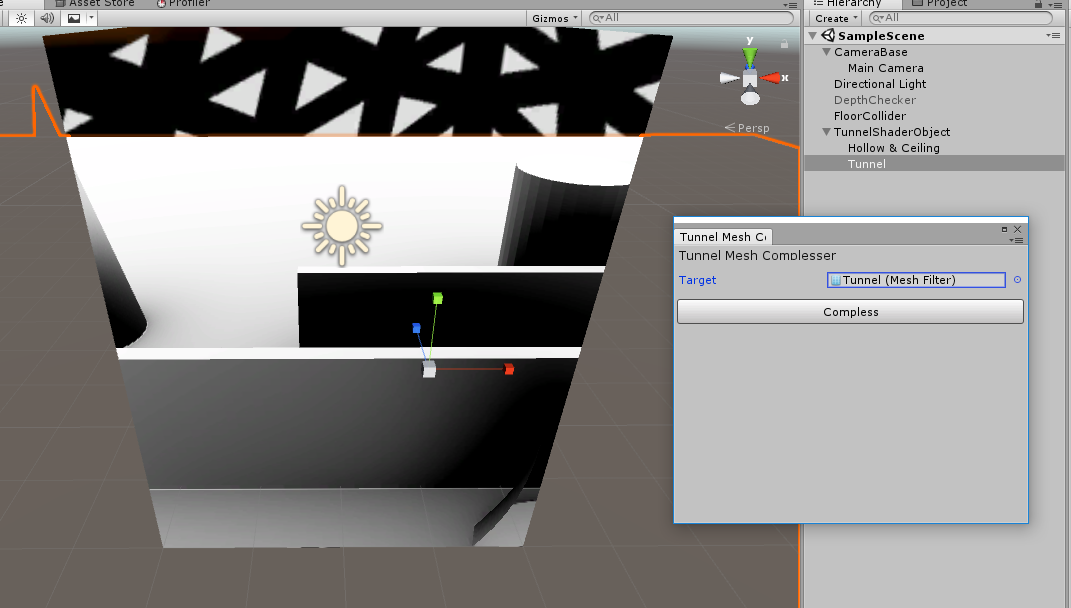
Task: Toggle scene effects image icon
Action: click(x=73, y=18)
